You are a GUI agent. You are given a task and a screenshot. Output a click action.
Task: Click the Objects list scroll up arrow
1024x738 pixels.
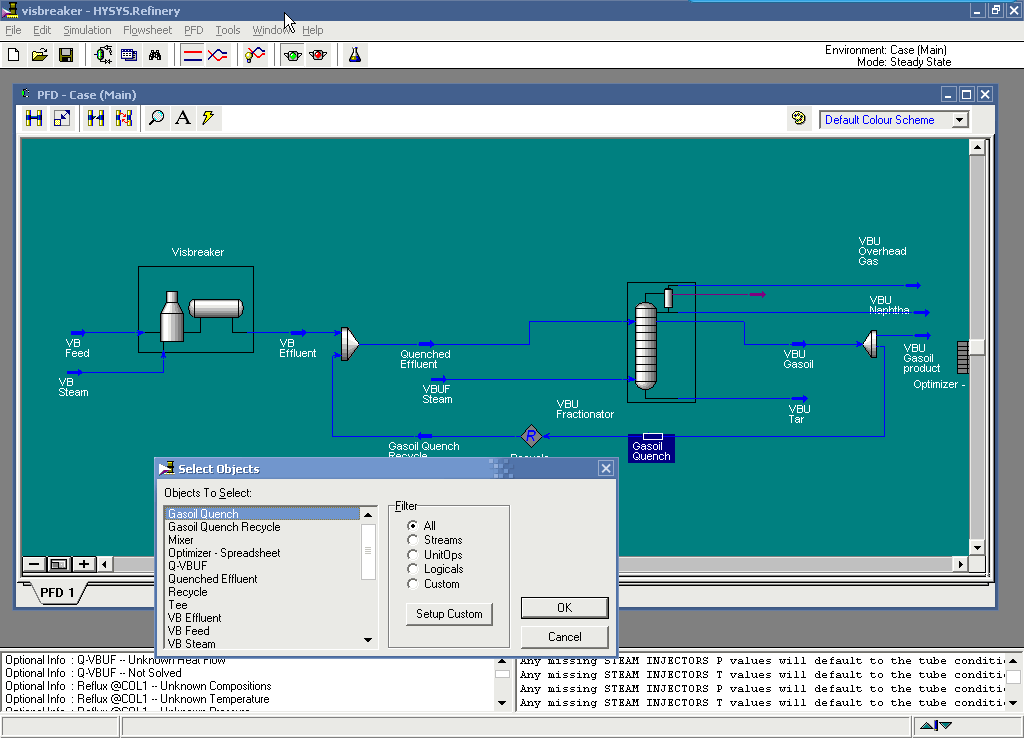coord(368,515)
